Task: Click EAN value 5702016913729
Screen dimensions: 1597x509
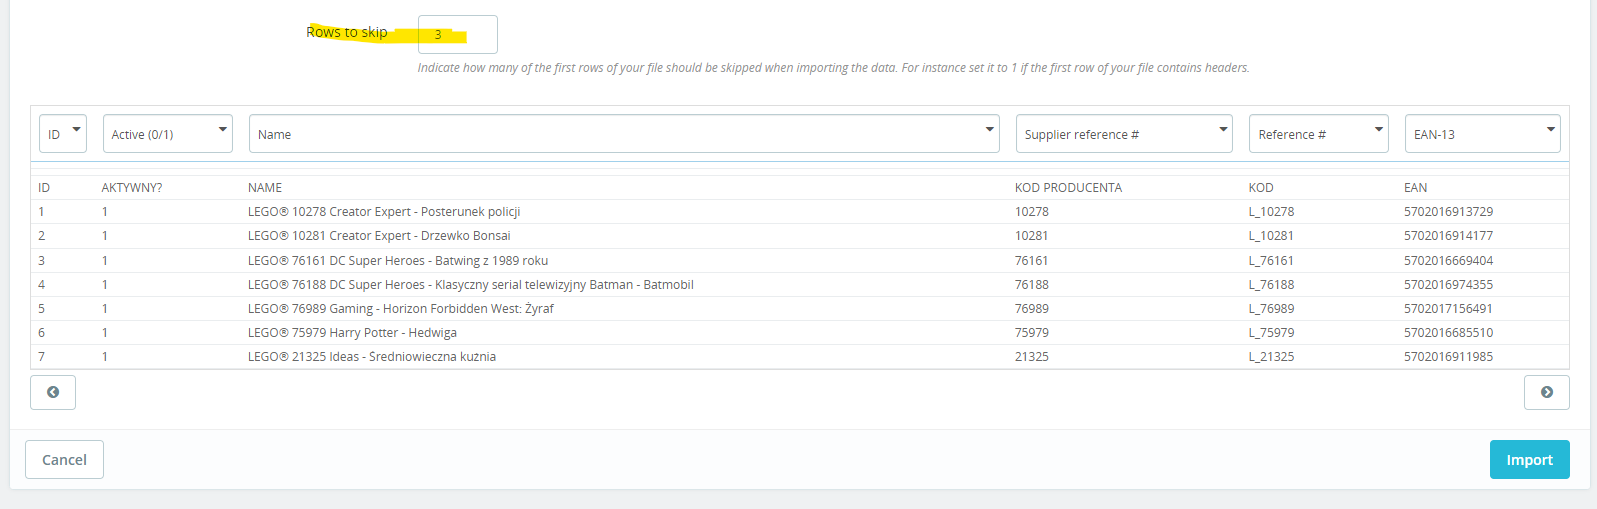Action: tap(1448, 212)
